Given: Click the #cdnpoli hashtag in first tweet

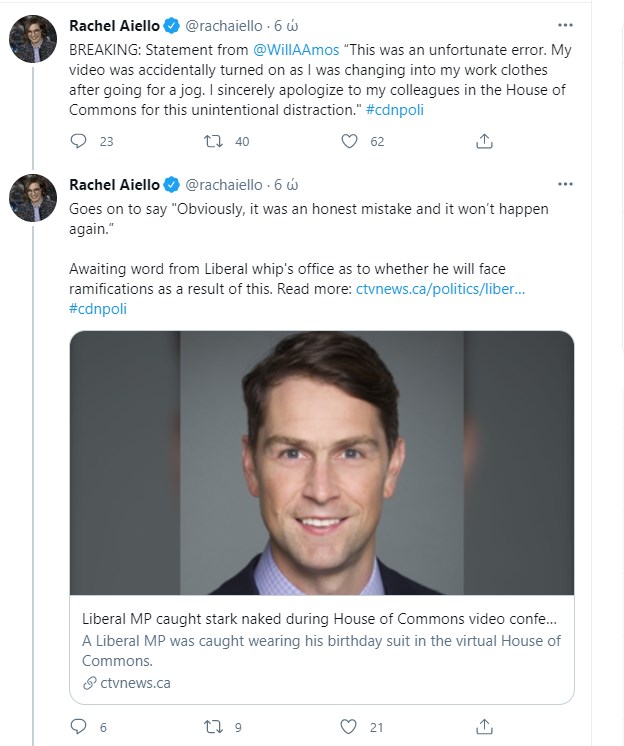Looking at the screenshot, I should point(394,110).
